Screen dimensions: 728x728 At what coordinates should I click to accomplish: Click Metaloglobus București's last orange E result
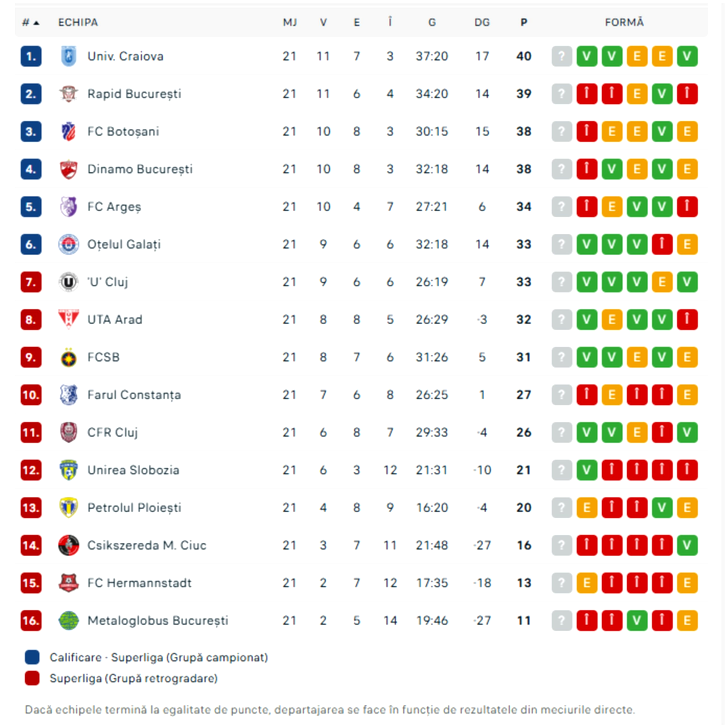687,620
